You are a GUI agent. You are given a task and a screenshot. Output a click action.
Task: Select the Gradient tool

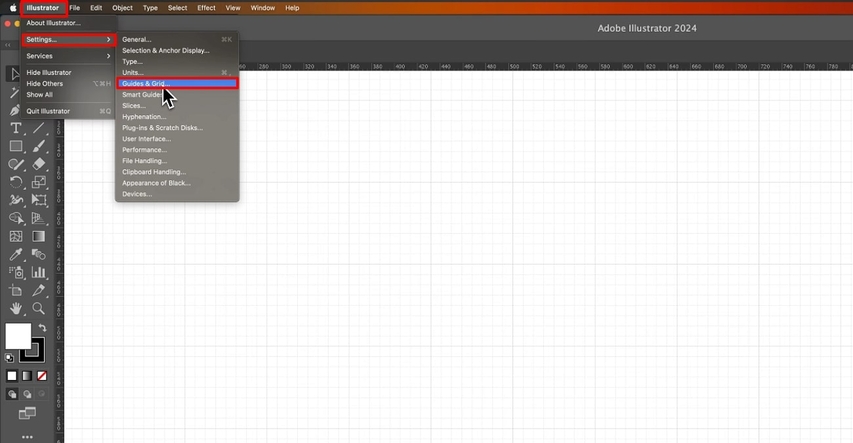39,236
